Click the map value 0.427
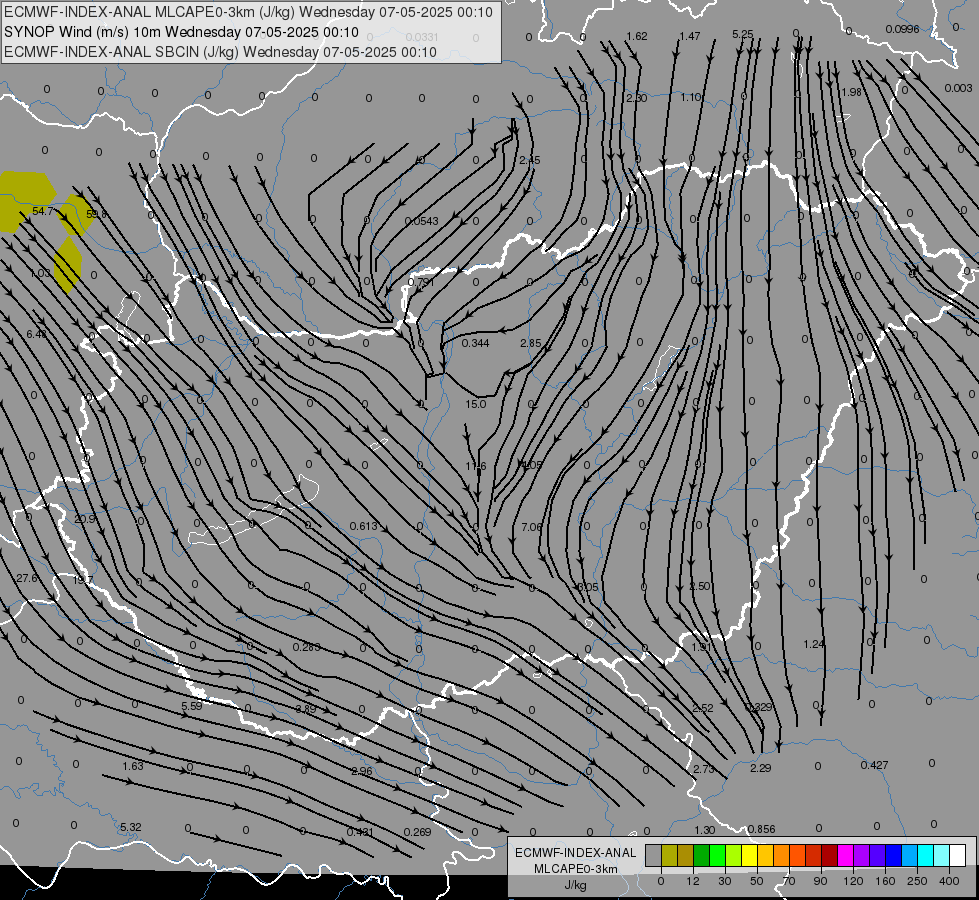 pyautogui.click(x=874, y=765)
